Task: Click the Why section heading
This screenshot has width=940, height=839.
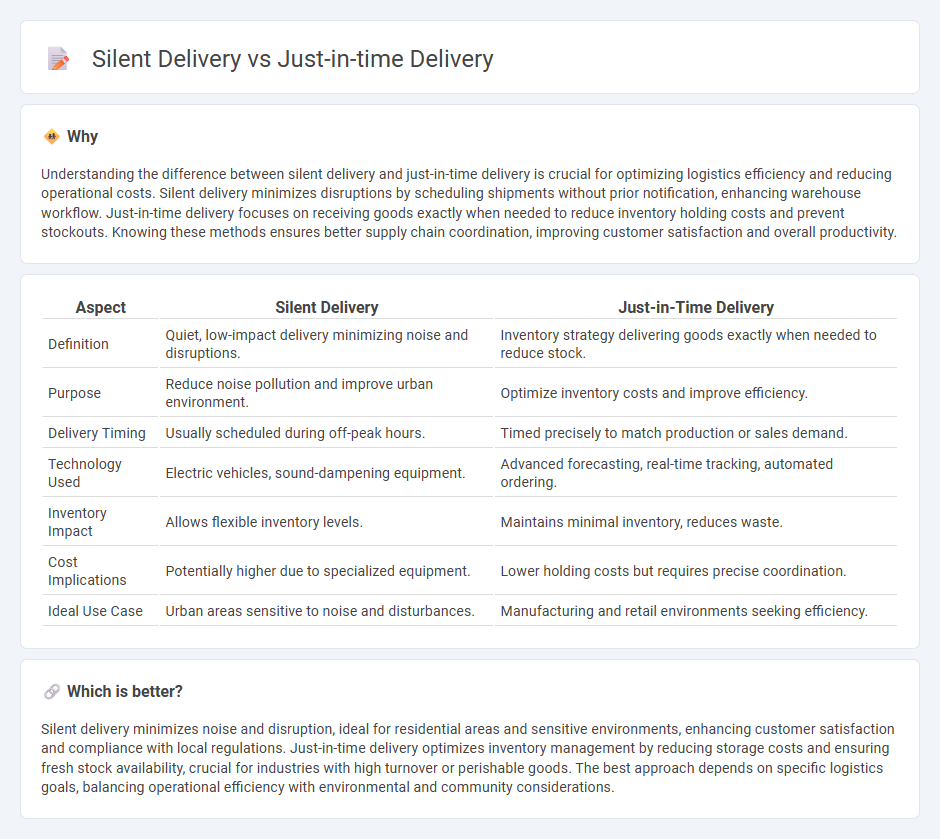Action: pyautogui.click(x=82, y=137)
